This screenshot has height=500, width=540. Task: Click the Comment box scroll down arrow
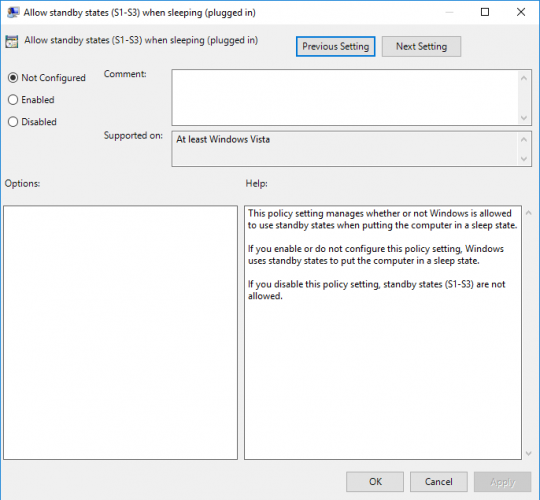pos(524,118)
